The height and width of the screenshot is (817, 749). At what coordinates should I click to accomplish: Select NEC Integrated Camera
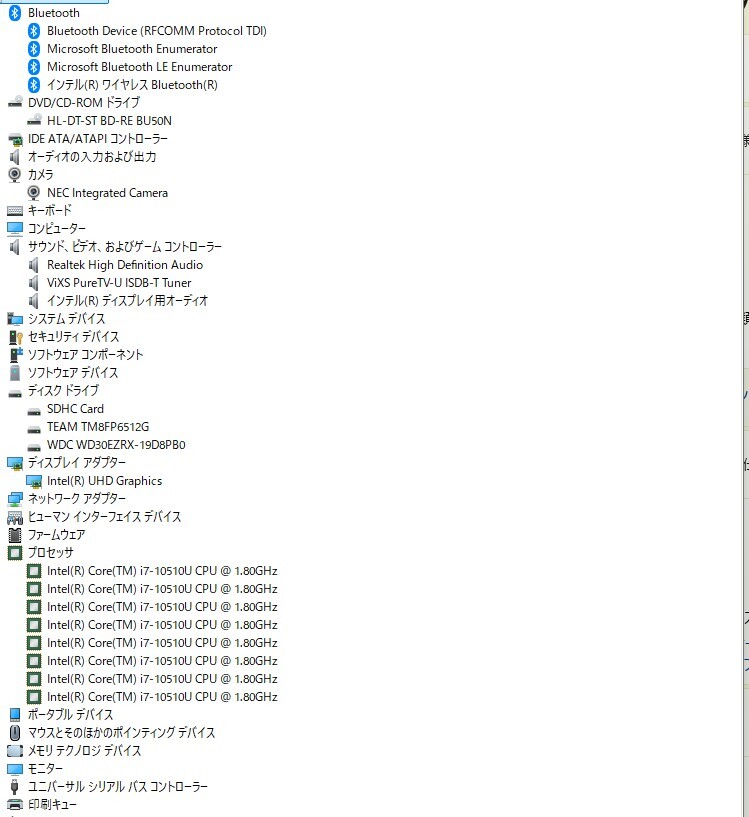pos(107,193)
